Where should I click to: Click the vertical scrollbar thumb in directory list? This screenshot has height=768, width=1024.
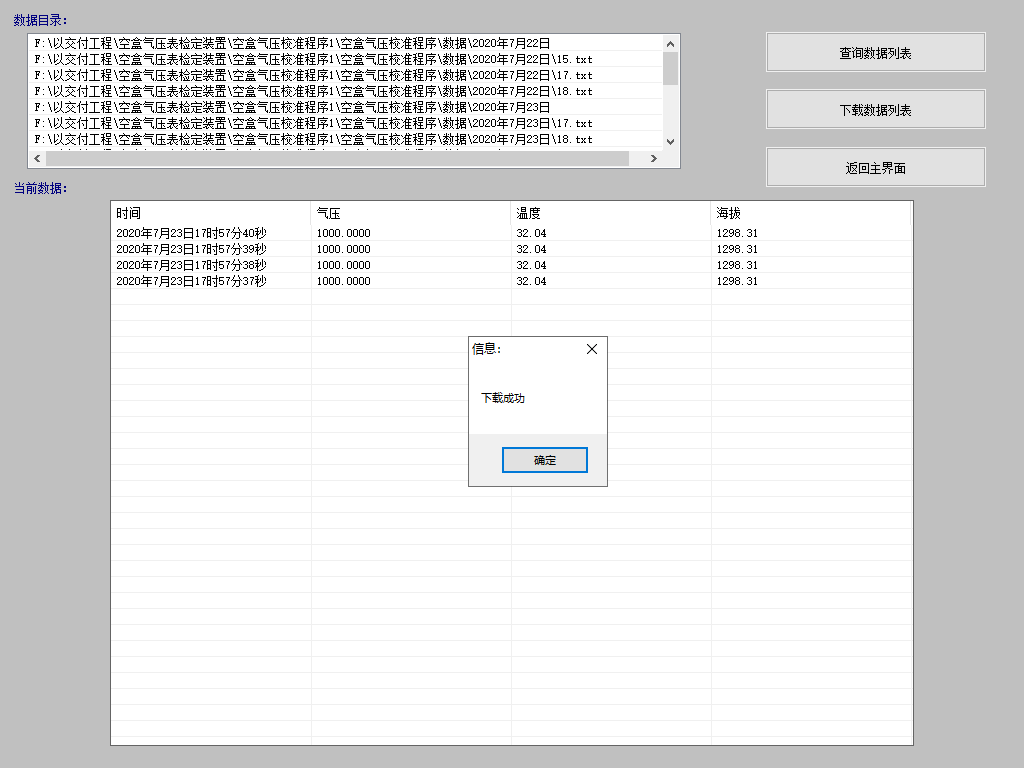point(670,68)
